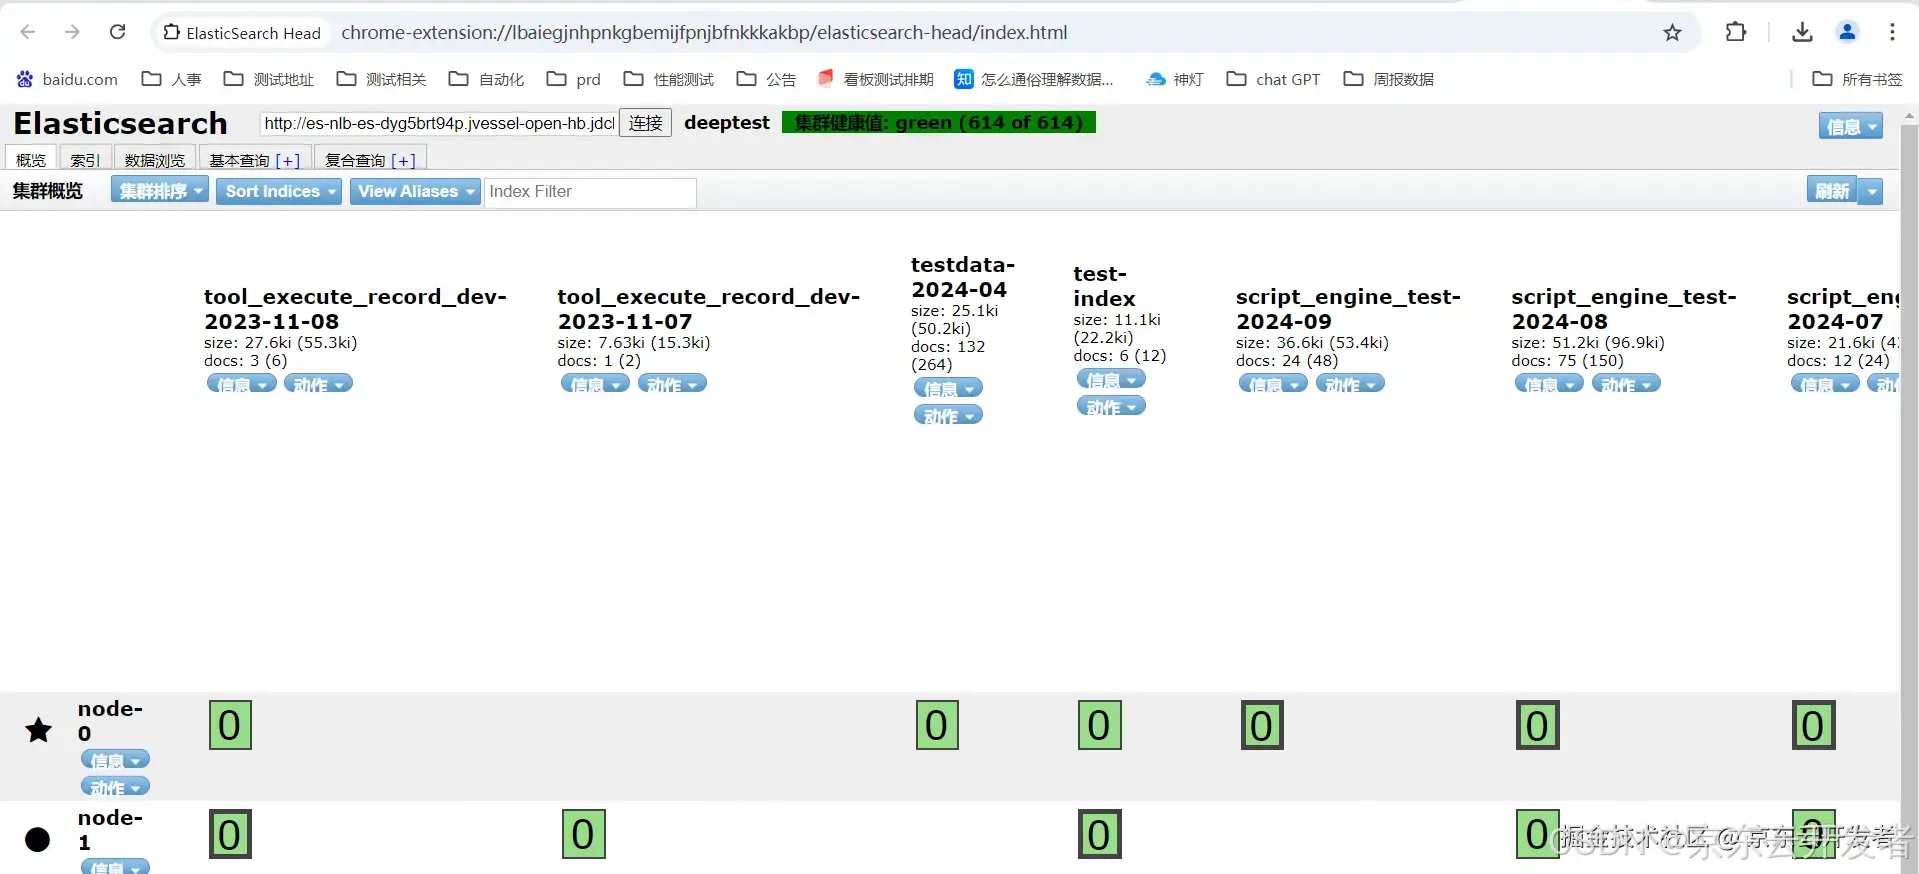Open 动作 dropdown for tool_execute_record_dev-2023-11-08

pyautogui.click(x=319, y=384)
